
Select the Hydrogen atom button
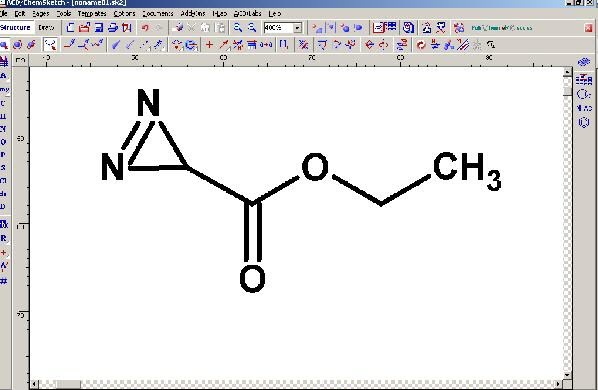pyautogui.click(x=3, y=116)
